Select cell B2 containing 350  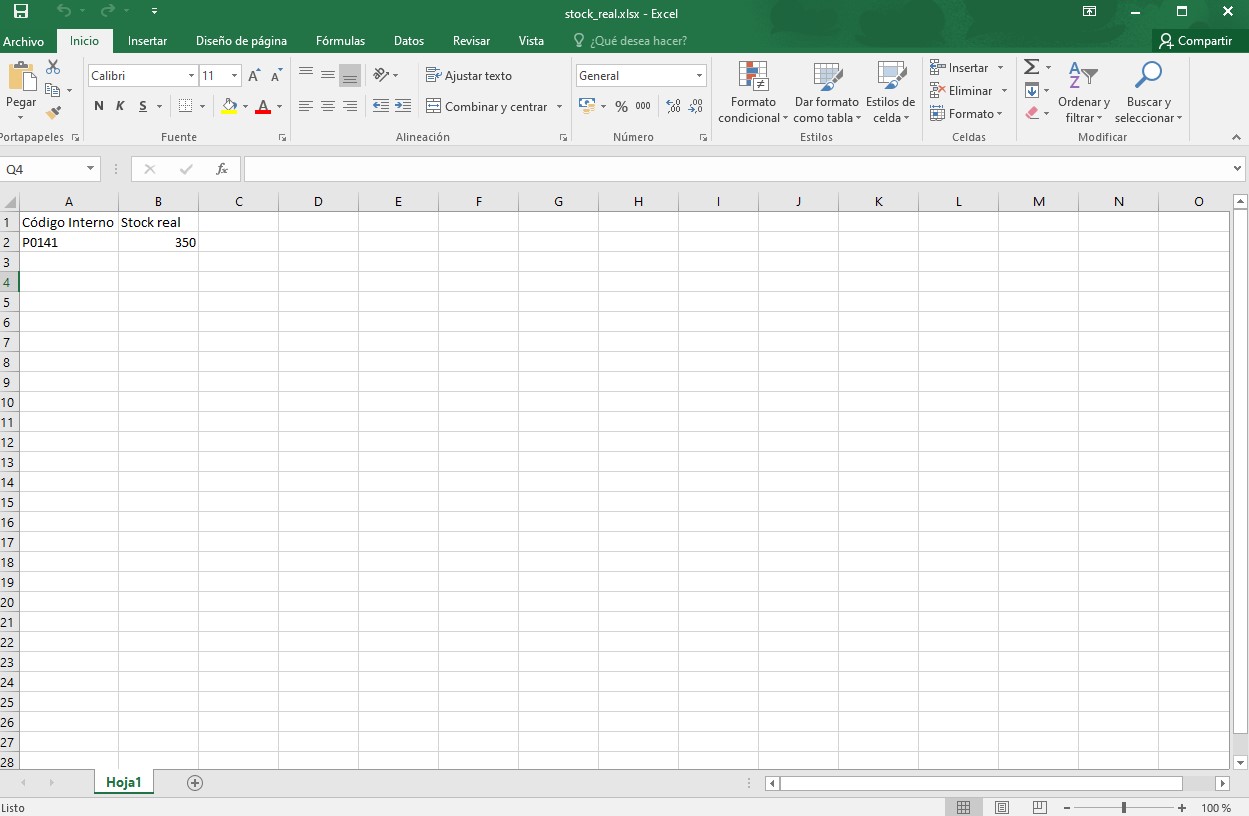[158, 242]
